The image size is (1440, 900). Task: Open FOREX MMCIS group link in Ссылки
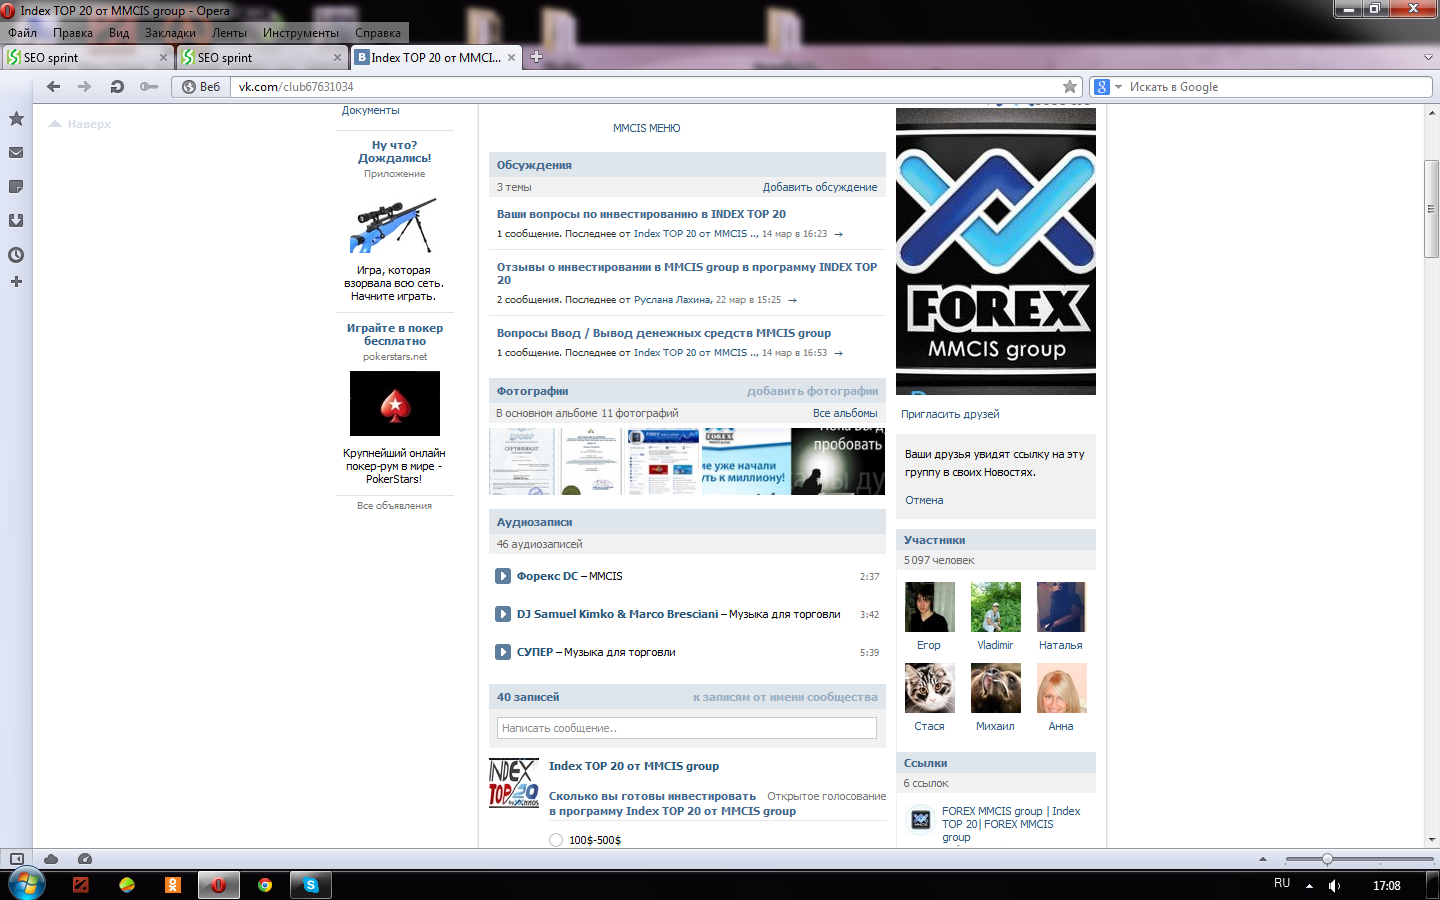click(x=1011, y=824)
